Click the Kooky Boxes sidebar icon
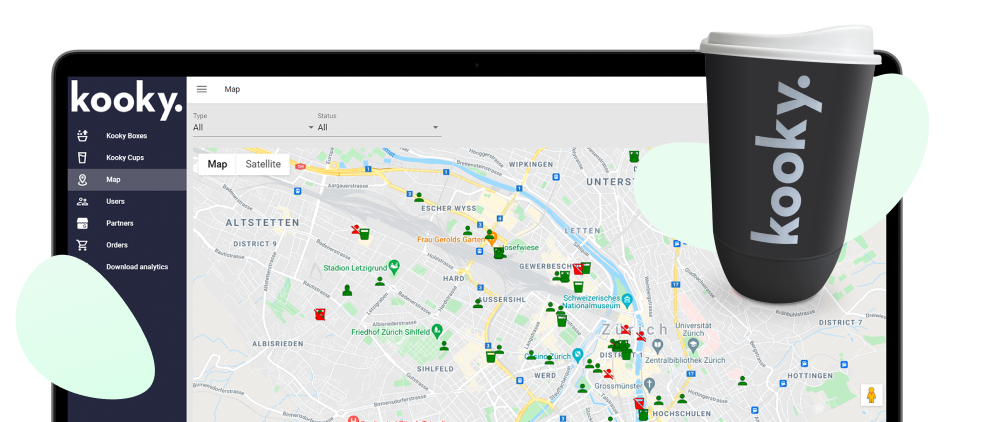The width and height of the screenshot is (983, 422). (x=82, y=135)
